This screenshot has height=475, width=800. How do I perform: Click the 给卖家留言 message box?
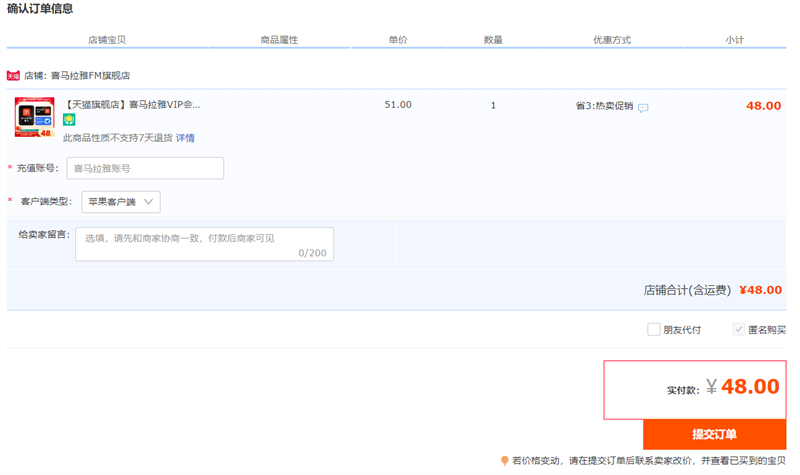coord(204,244)
